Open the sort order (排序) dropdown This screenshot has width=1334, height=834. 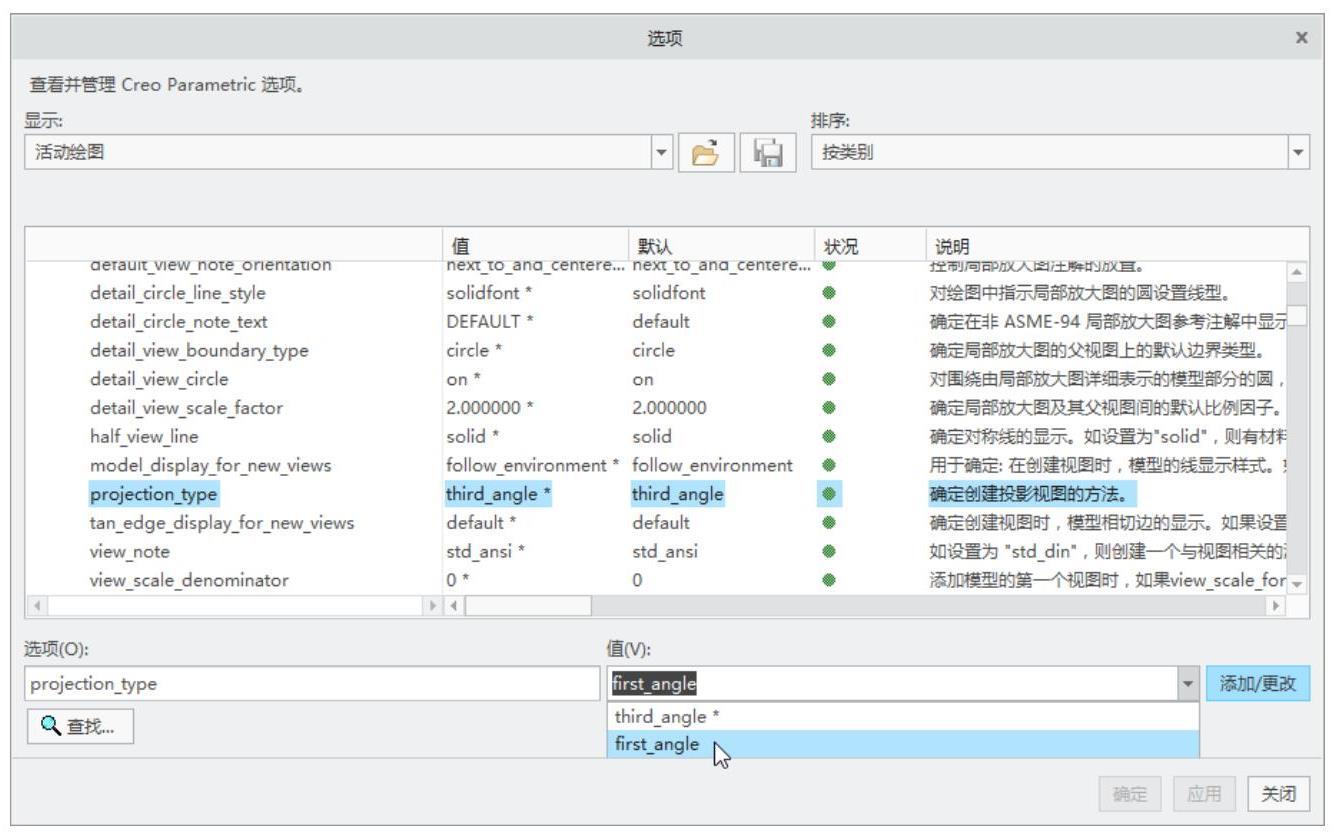pyautogui.click(x=1298, y=153)
